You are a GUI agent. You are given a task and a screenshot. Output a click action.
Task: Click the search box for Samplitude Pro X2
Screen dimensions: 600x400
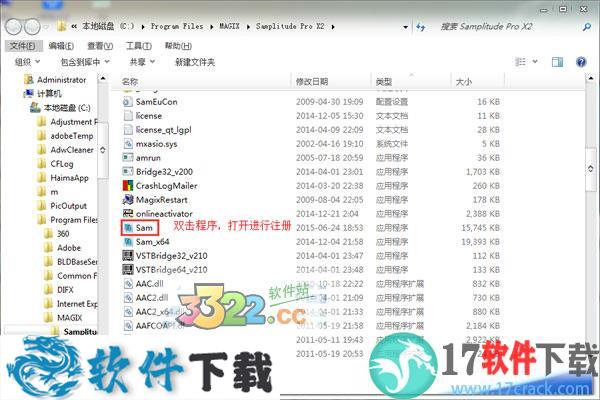click(505, 27)
